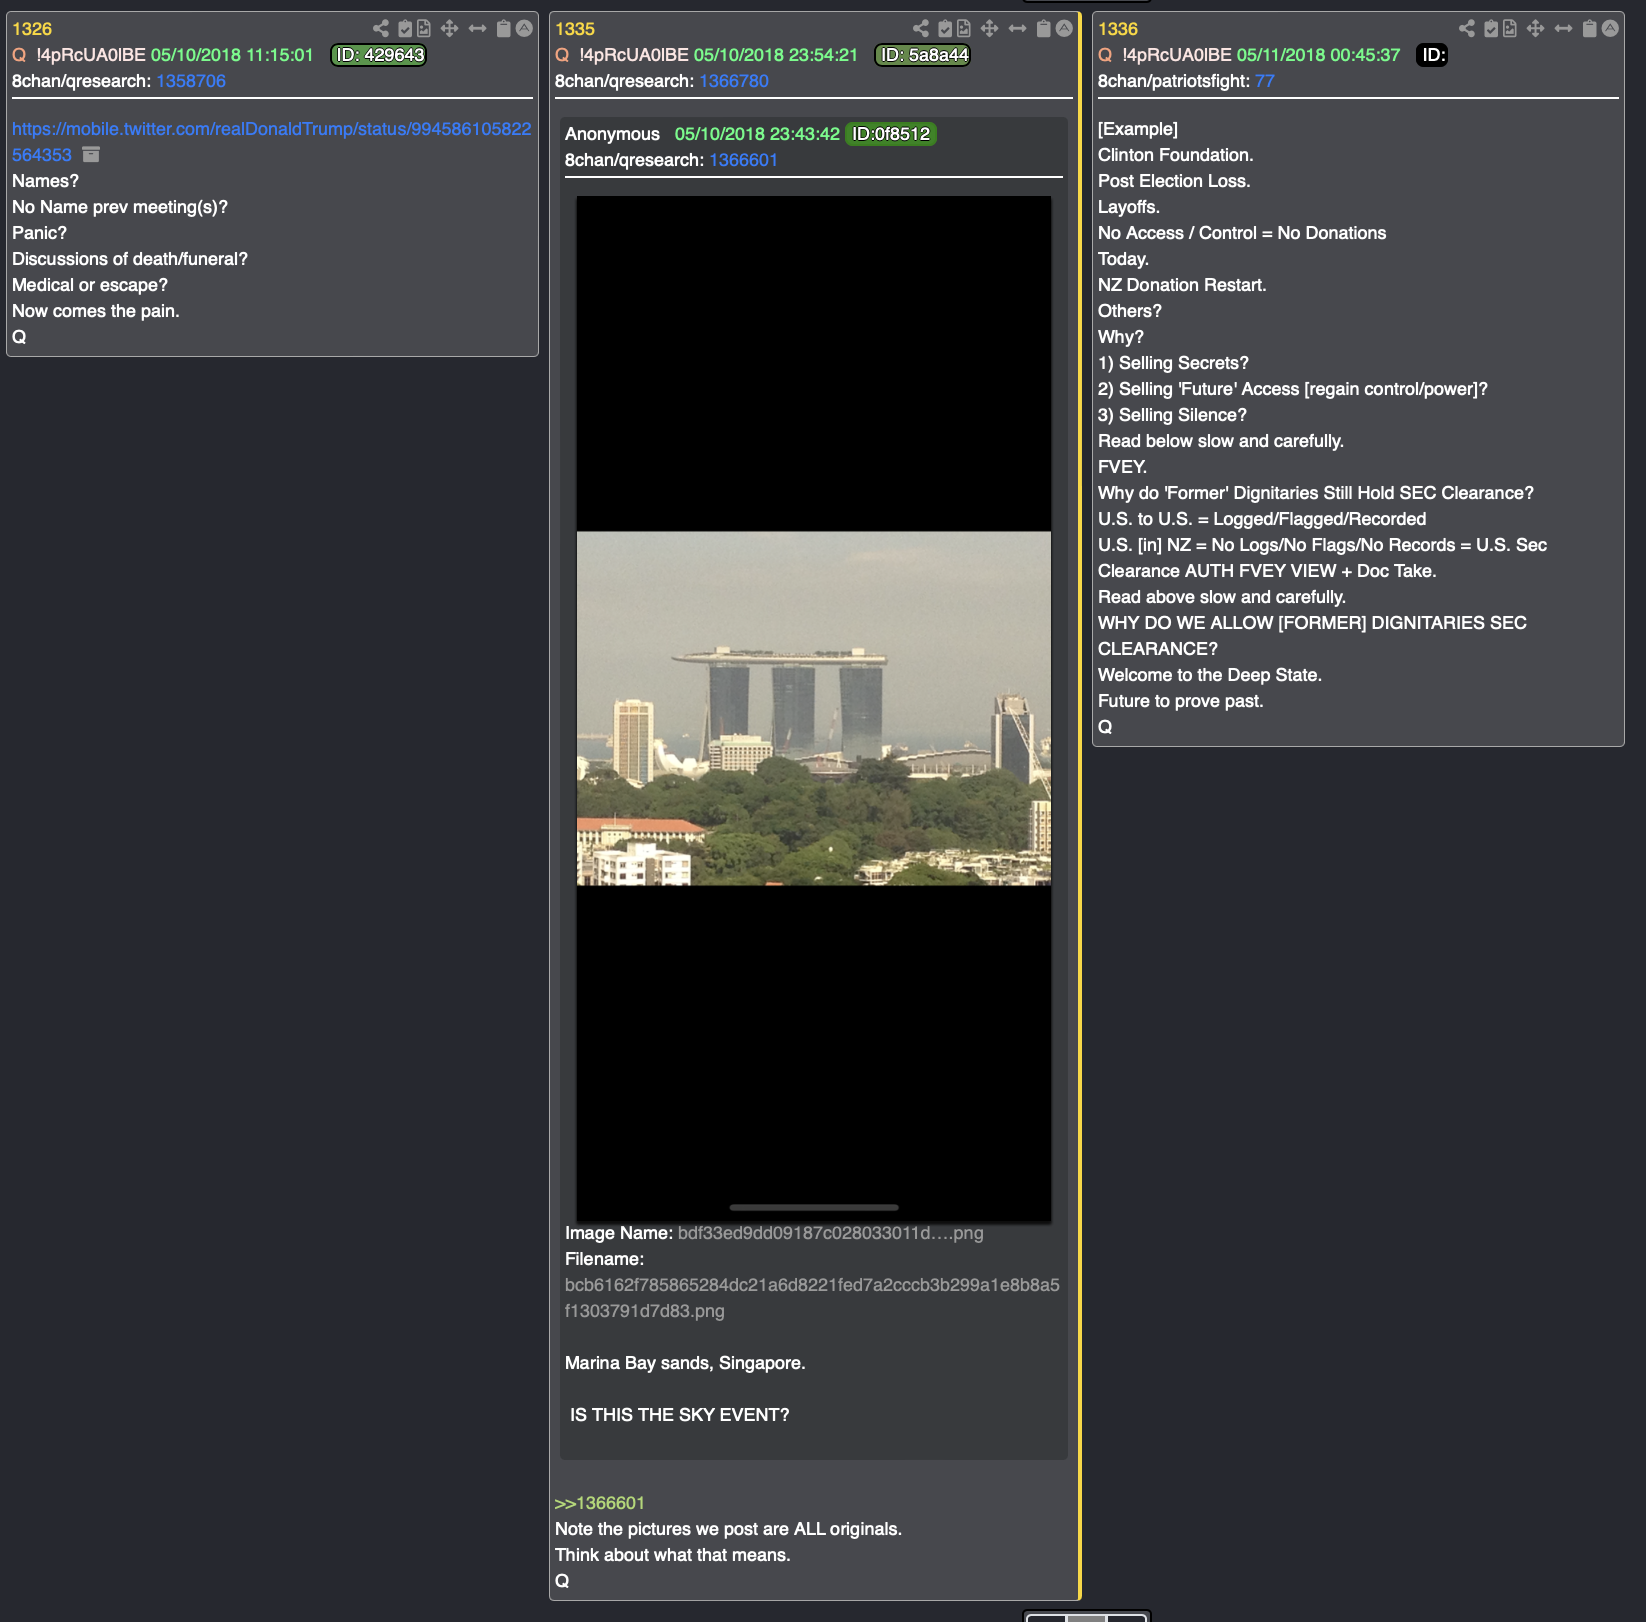This screenshot has height=1622, width=1646.
Task: Click the timestamp 05/11/2018 00:45:37
Action: (1318, 55)
